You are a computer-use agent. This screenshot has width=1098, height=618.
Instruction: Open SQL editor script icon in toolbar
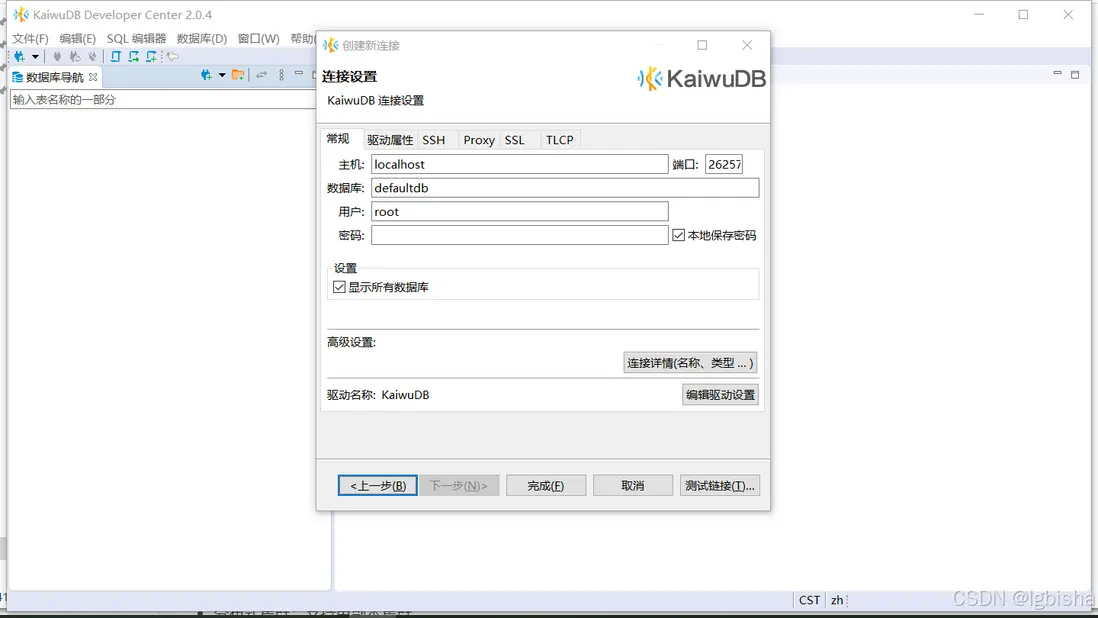coord(116,57)
